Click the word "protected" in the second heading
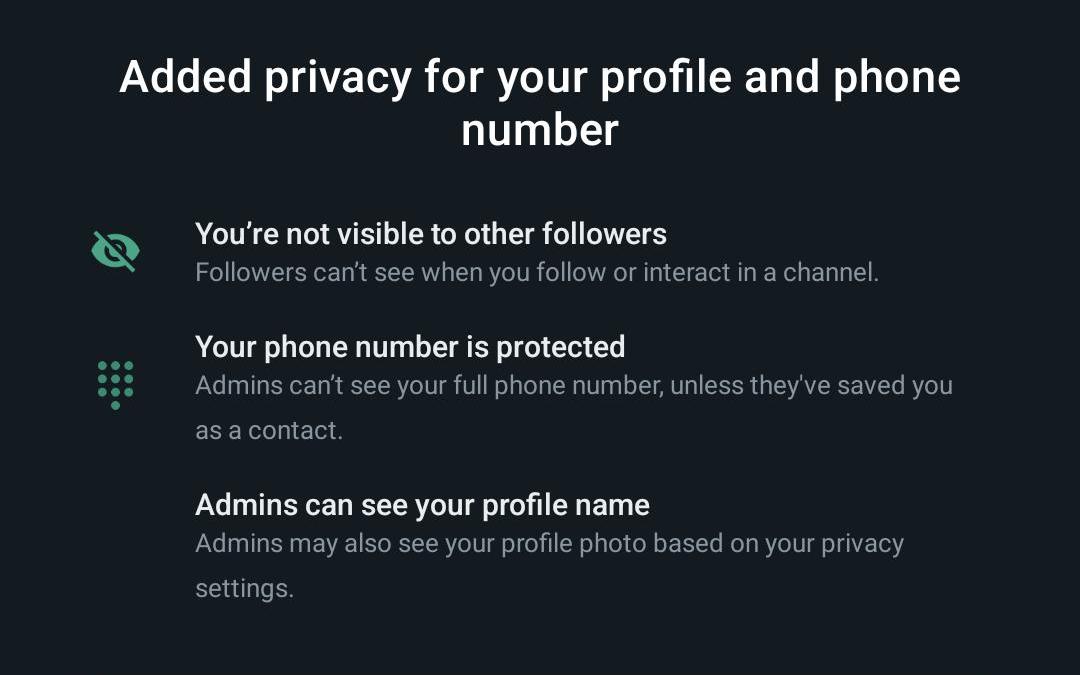The height and width of the screenshot is (675, 1080). point(561,347)
